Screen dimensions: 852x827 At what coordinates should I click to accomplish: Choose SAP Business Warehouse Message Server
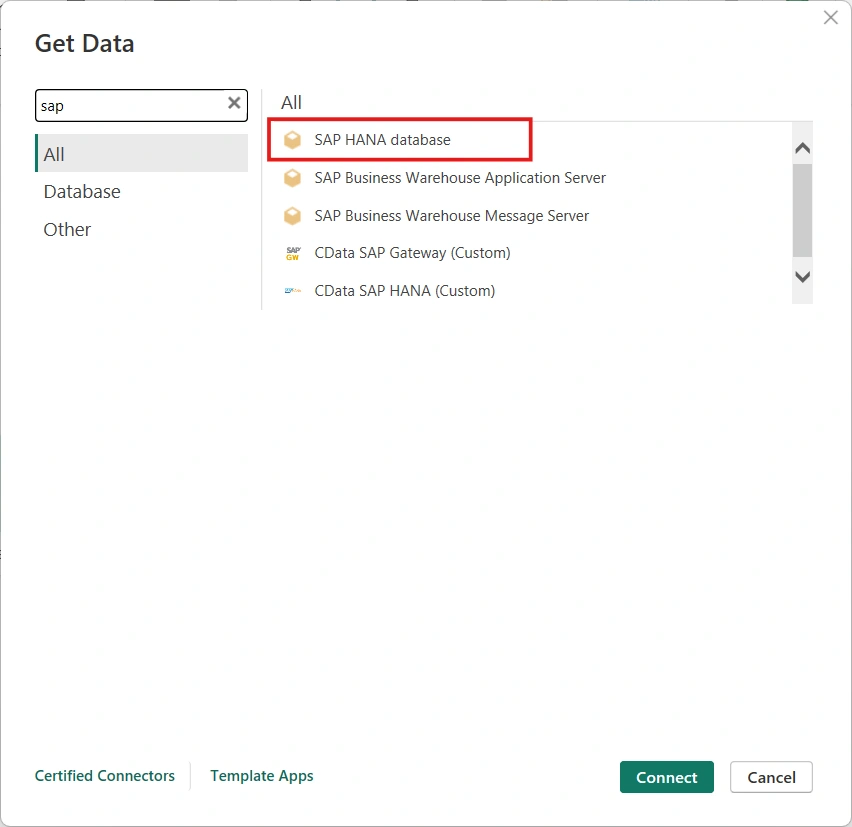tap(452, 216)
